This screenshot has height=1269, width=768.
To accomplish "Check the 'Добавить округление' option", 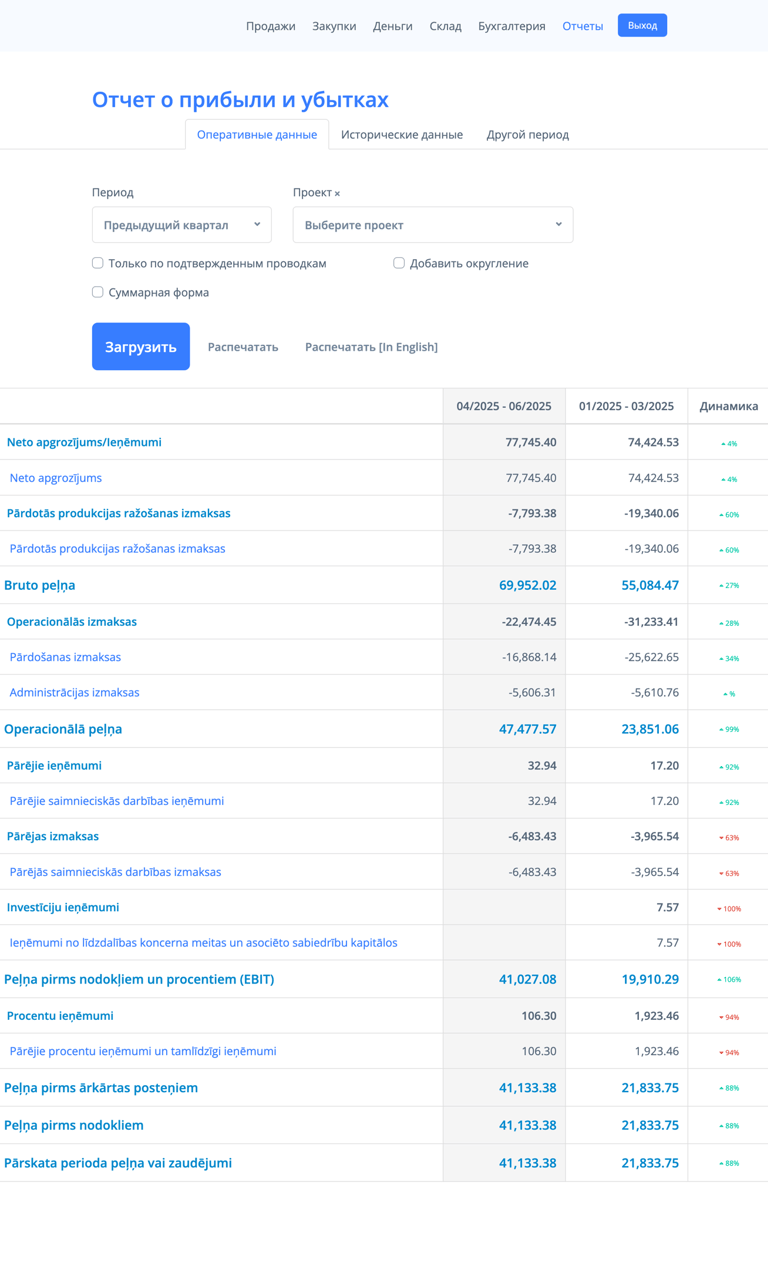I will point(399,263).
